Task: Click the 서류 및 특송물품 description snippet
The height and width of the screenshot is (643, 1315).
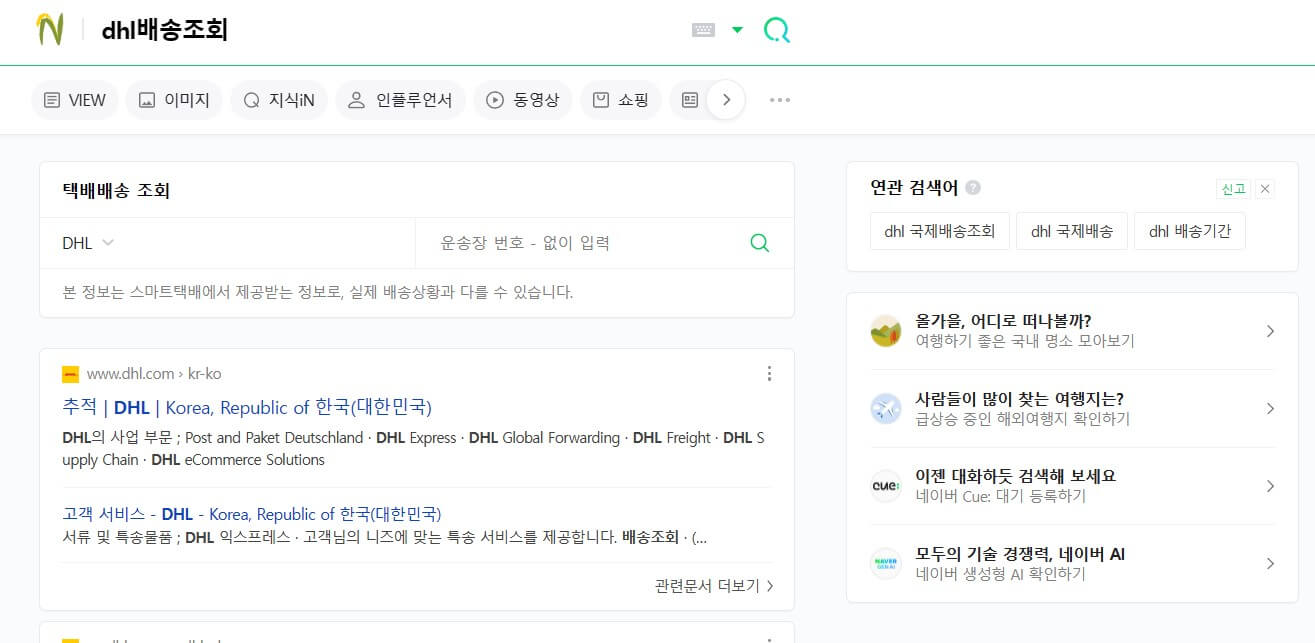Action: (x=384, y=538)
